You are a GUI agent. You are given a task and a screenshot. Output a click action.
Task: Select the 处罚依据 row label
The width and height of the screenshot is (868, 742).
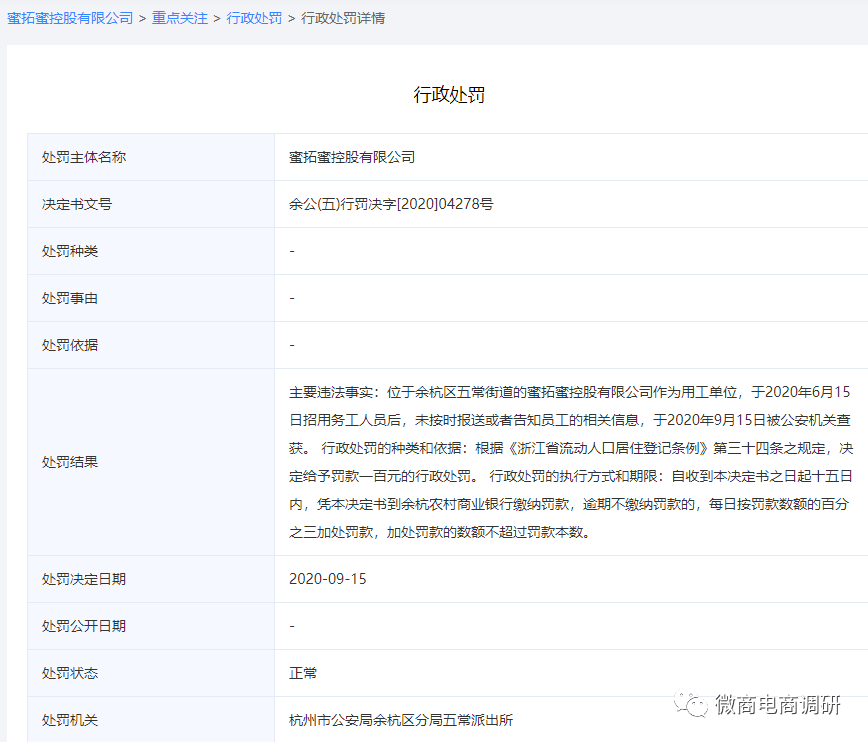pyautogui.click(x=70, y=345)
